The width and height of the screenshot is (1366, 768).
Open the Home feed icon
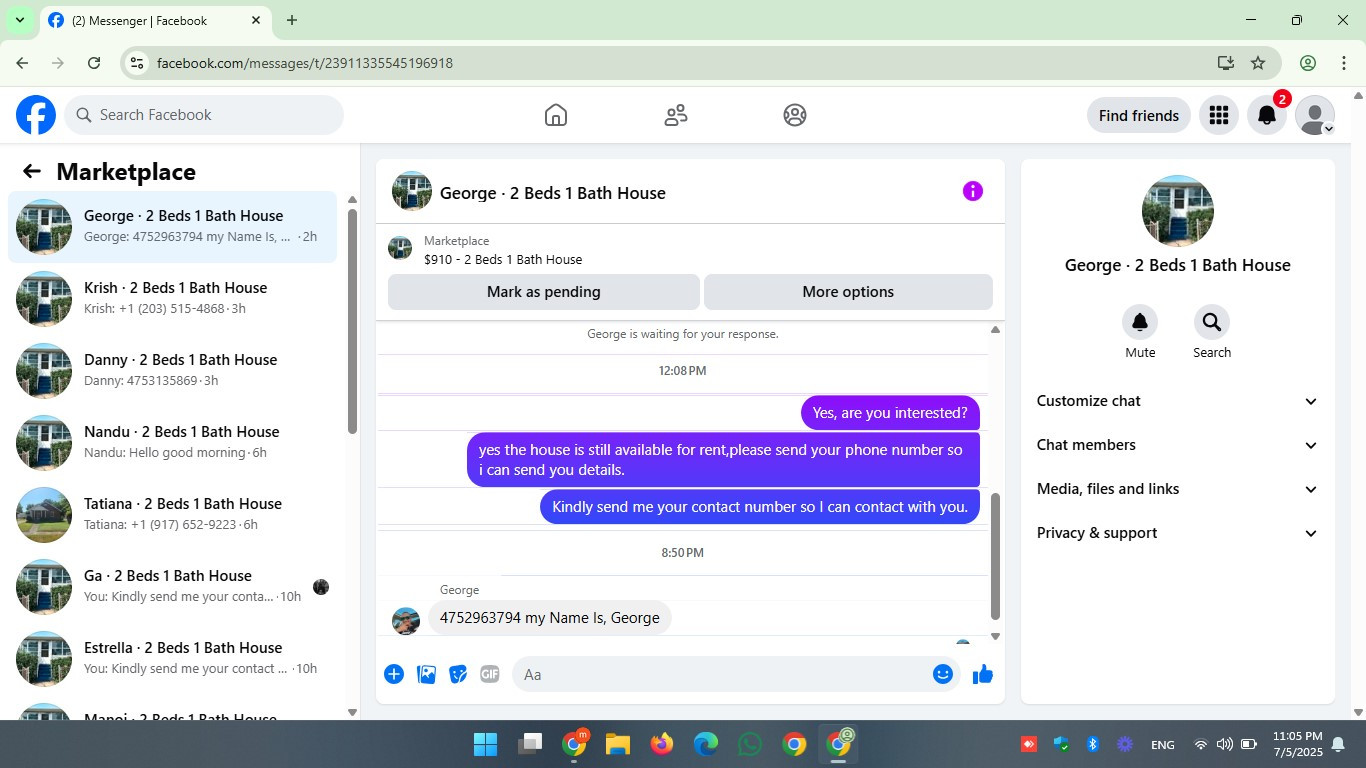(556, 115)
